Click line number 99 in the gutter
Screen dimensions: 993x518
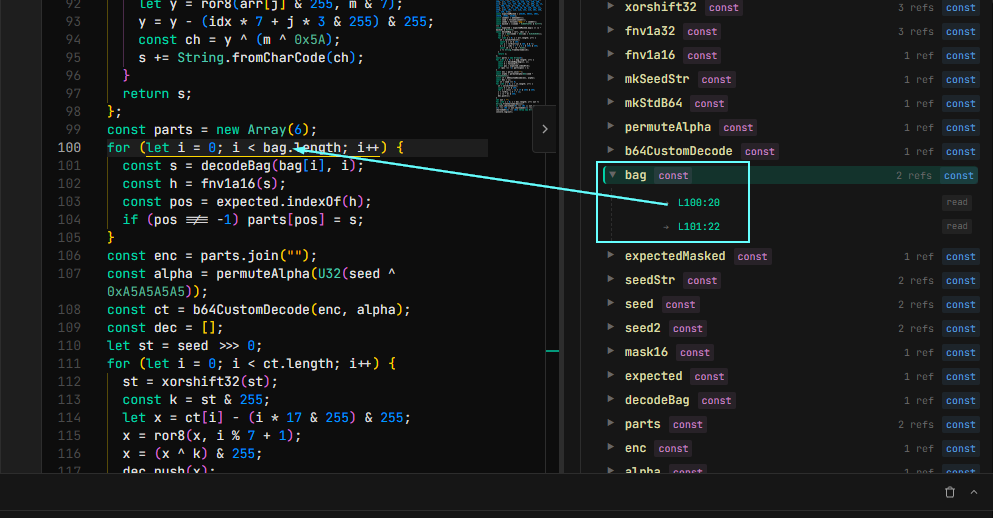tap(73, 129)
